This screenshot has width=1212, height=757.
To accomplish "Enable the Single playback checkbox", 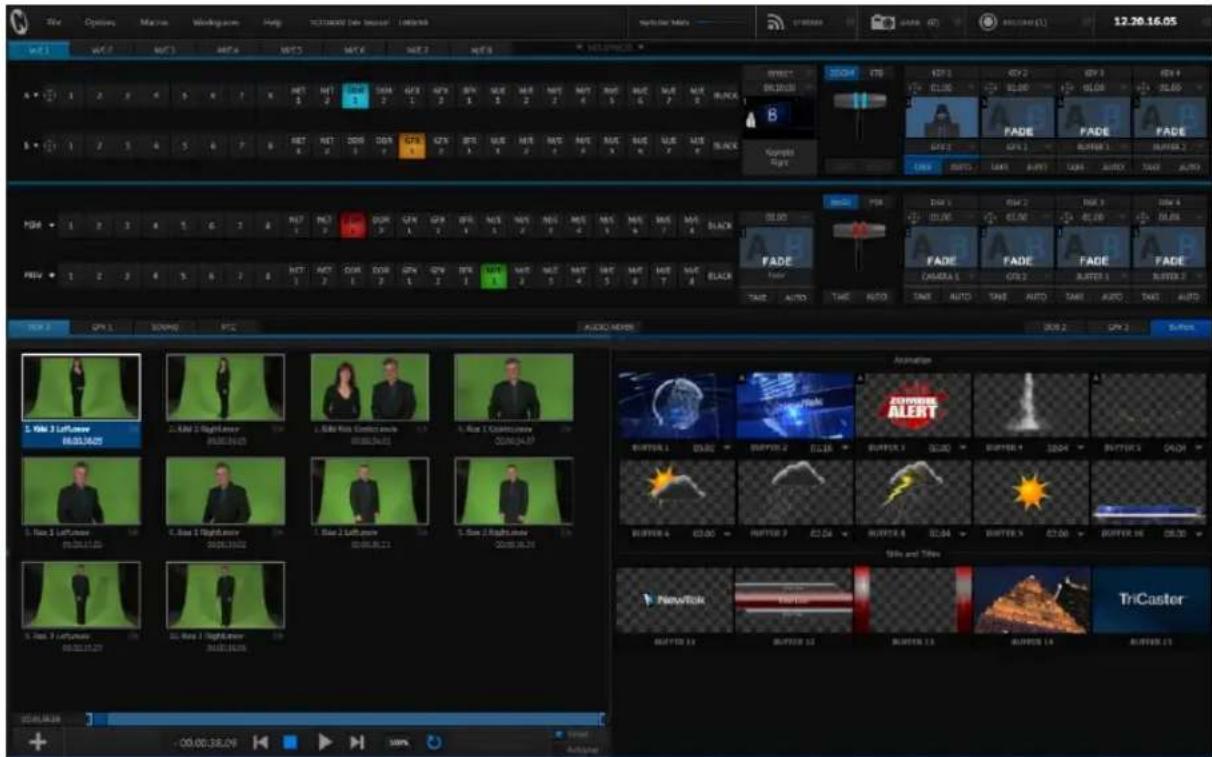I will 558,735.
